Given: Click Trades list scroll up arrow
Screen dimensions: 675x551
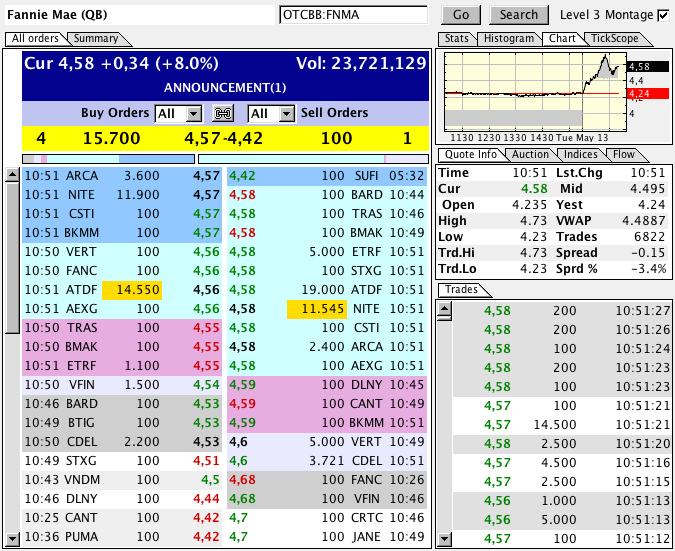Looking at the screenshot, I should tap(445, 308).
